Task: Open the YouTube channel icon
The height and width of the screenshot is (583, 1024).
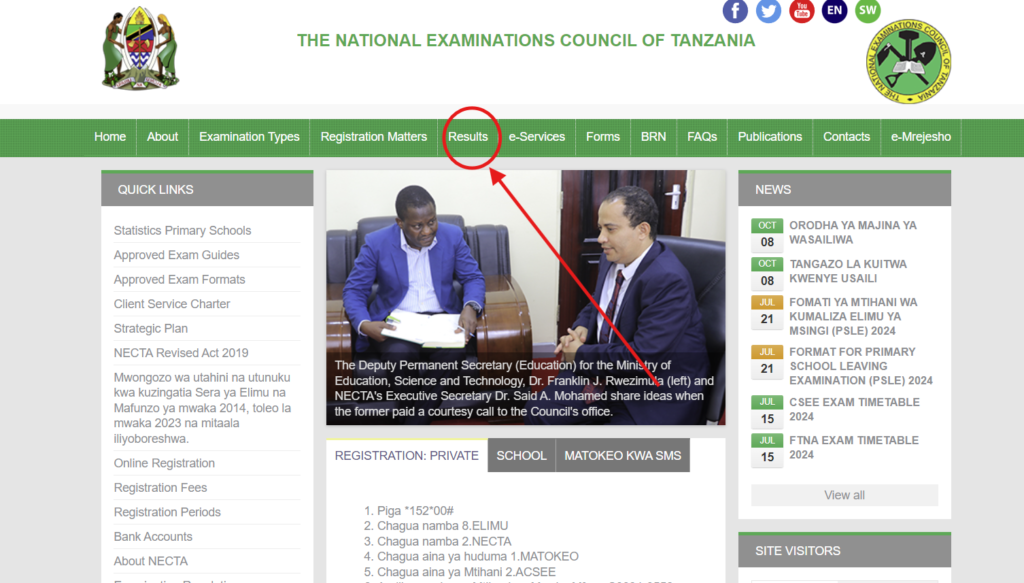Action: click(x=801, y=10)
